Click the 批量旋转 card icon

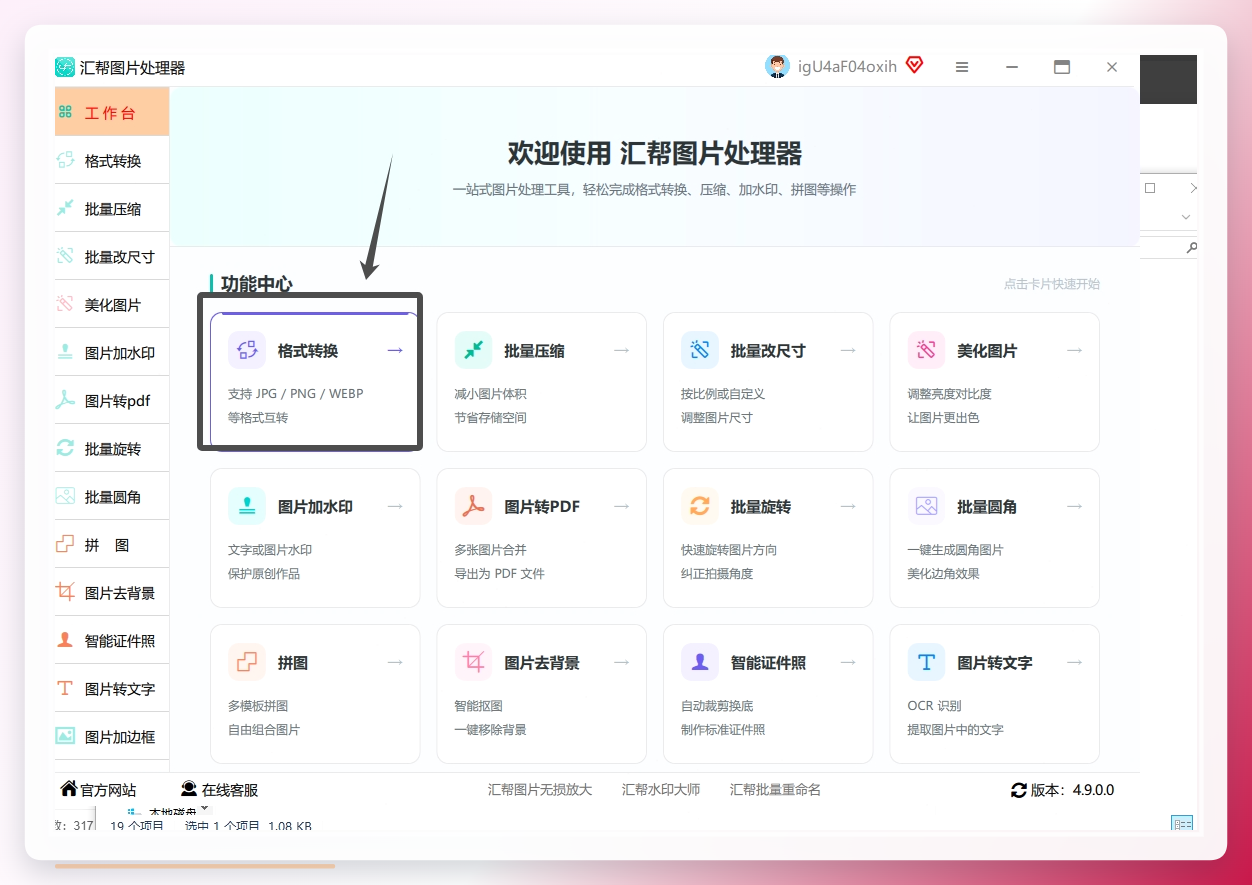pyautogui.click(x=700, y=506)
